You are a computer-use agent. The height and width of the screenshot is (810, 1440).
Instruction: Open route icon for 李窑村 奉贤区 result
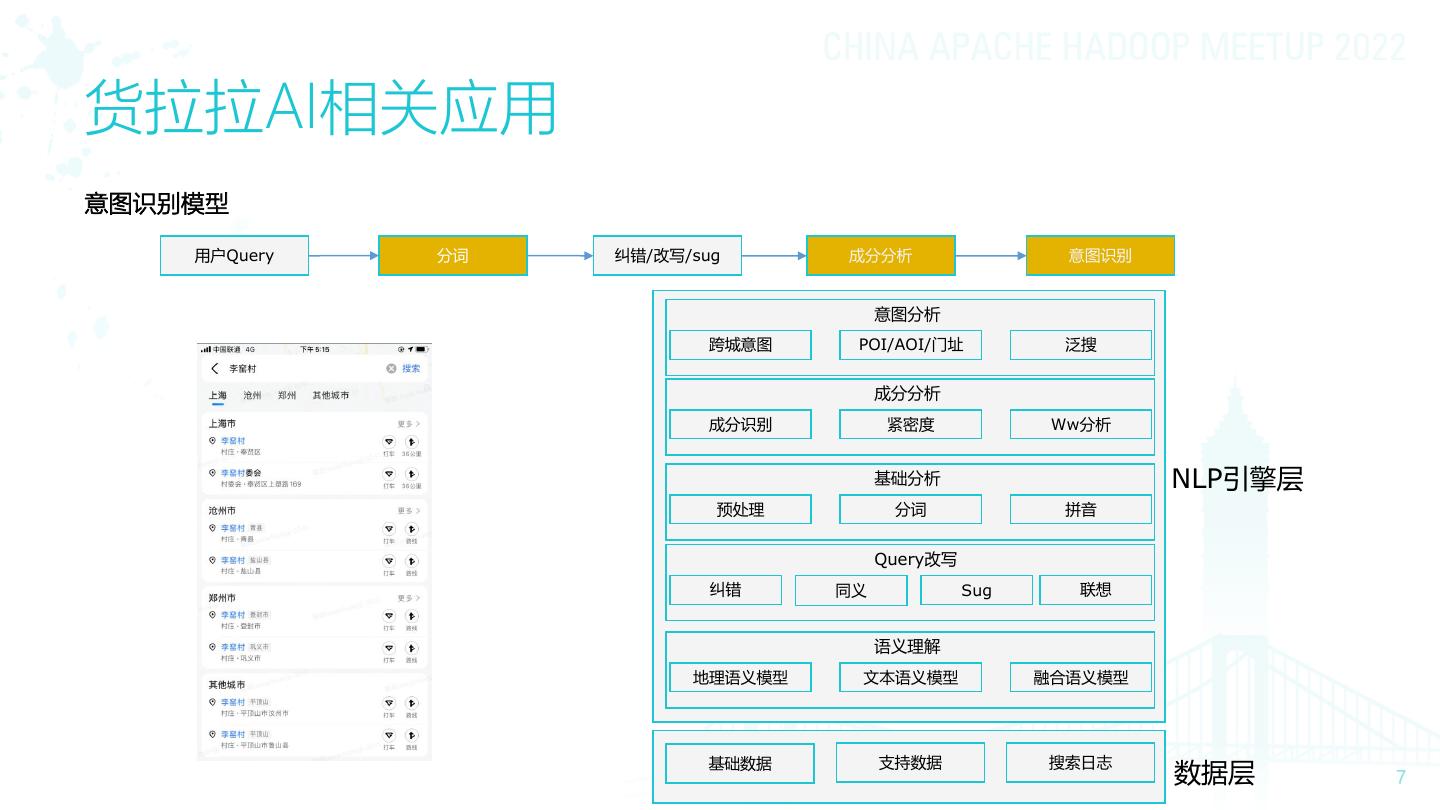pyautogui.click(x=411, y=442)
